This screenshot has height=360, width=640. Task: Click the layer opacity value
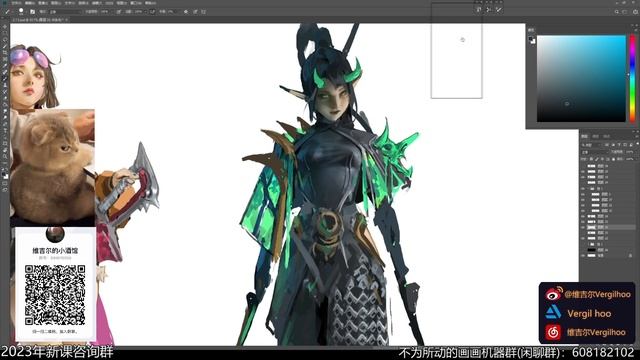coord(630,152)
